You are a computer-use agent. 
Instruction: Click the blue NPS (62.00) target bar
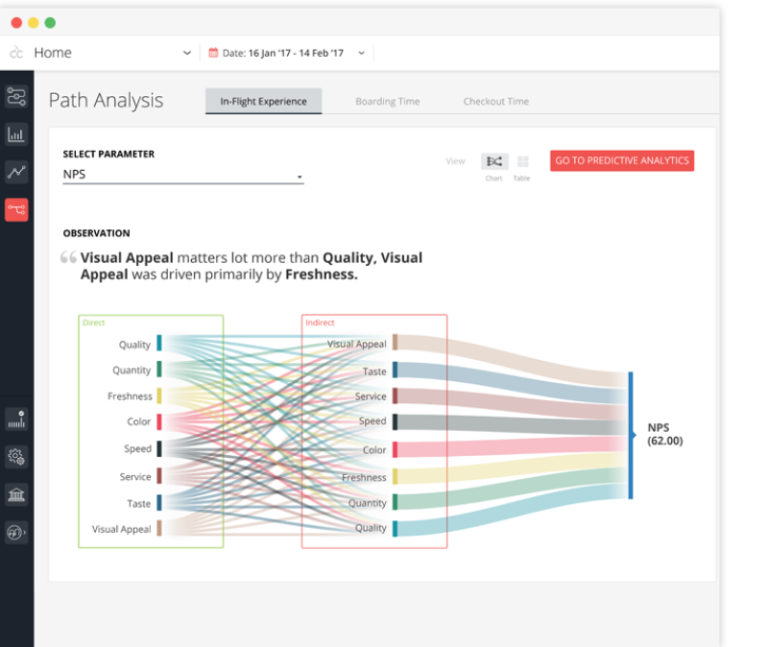coord(630,435)
